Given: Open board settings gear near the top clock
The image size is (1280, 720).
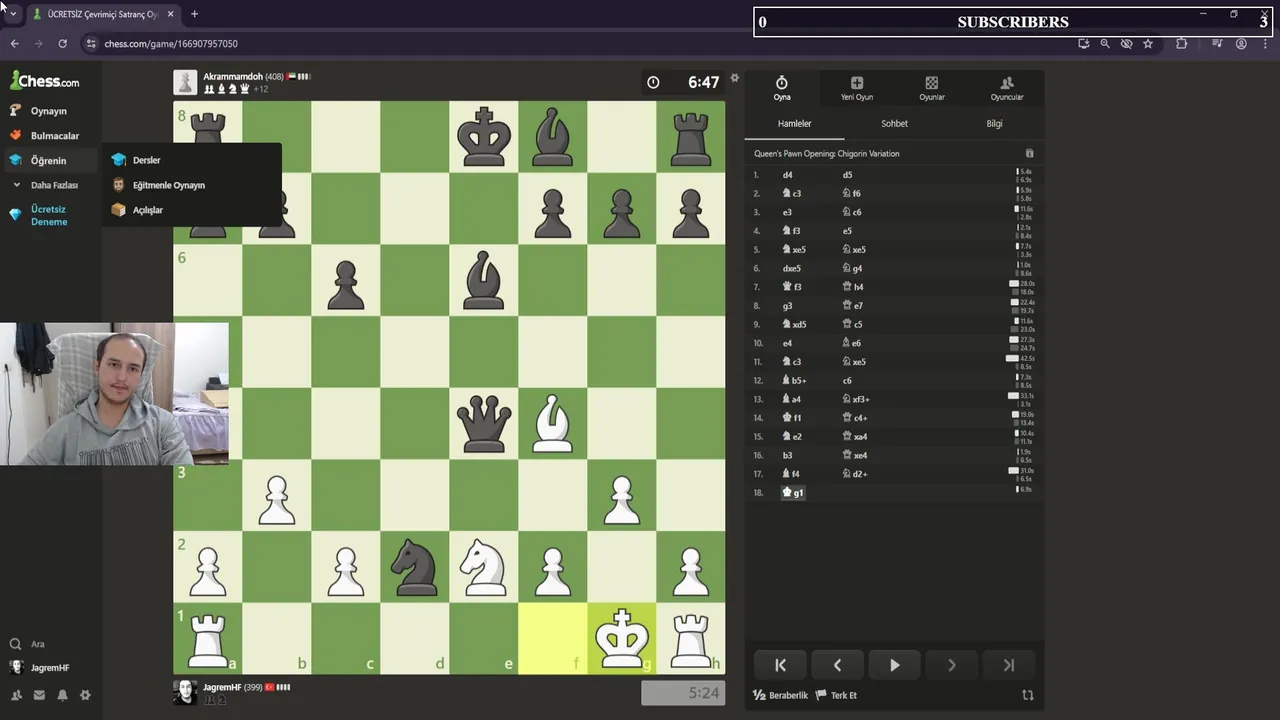Looking at the screenshot, I should pos(735,78).
